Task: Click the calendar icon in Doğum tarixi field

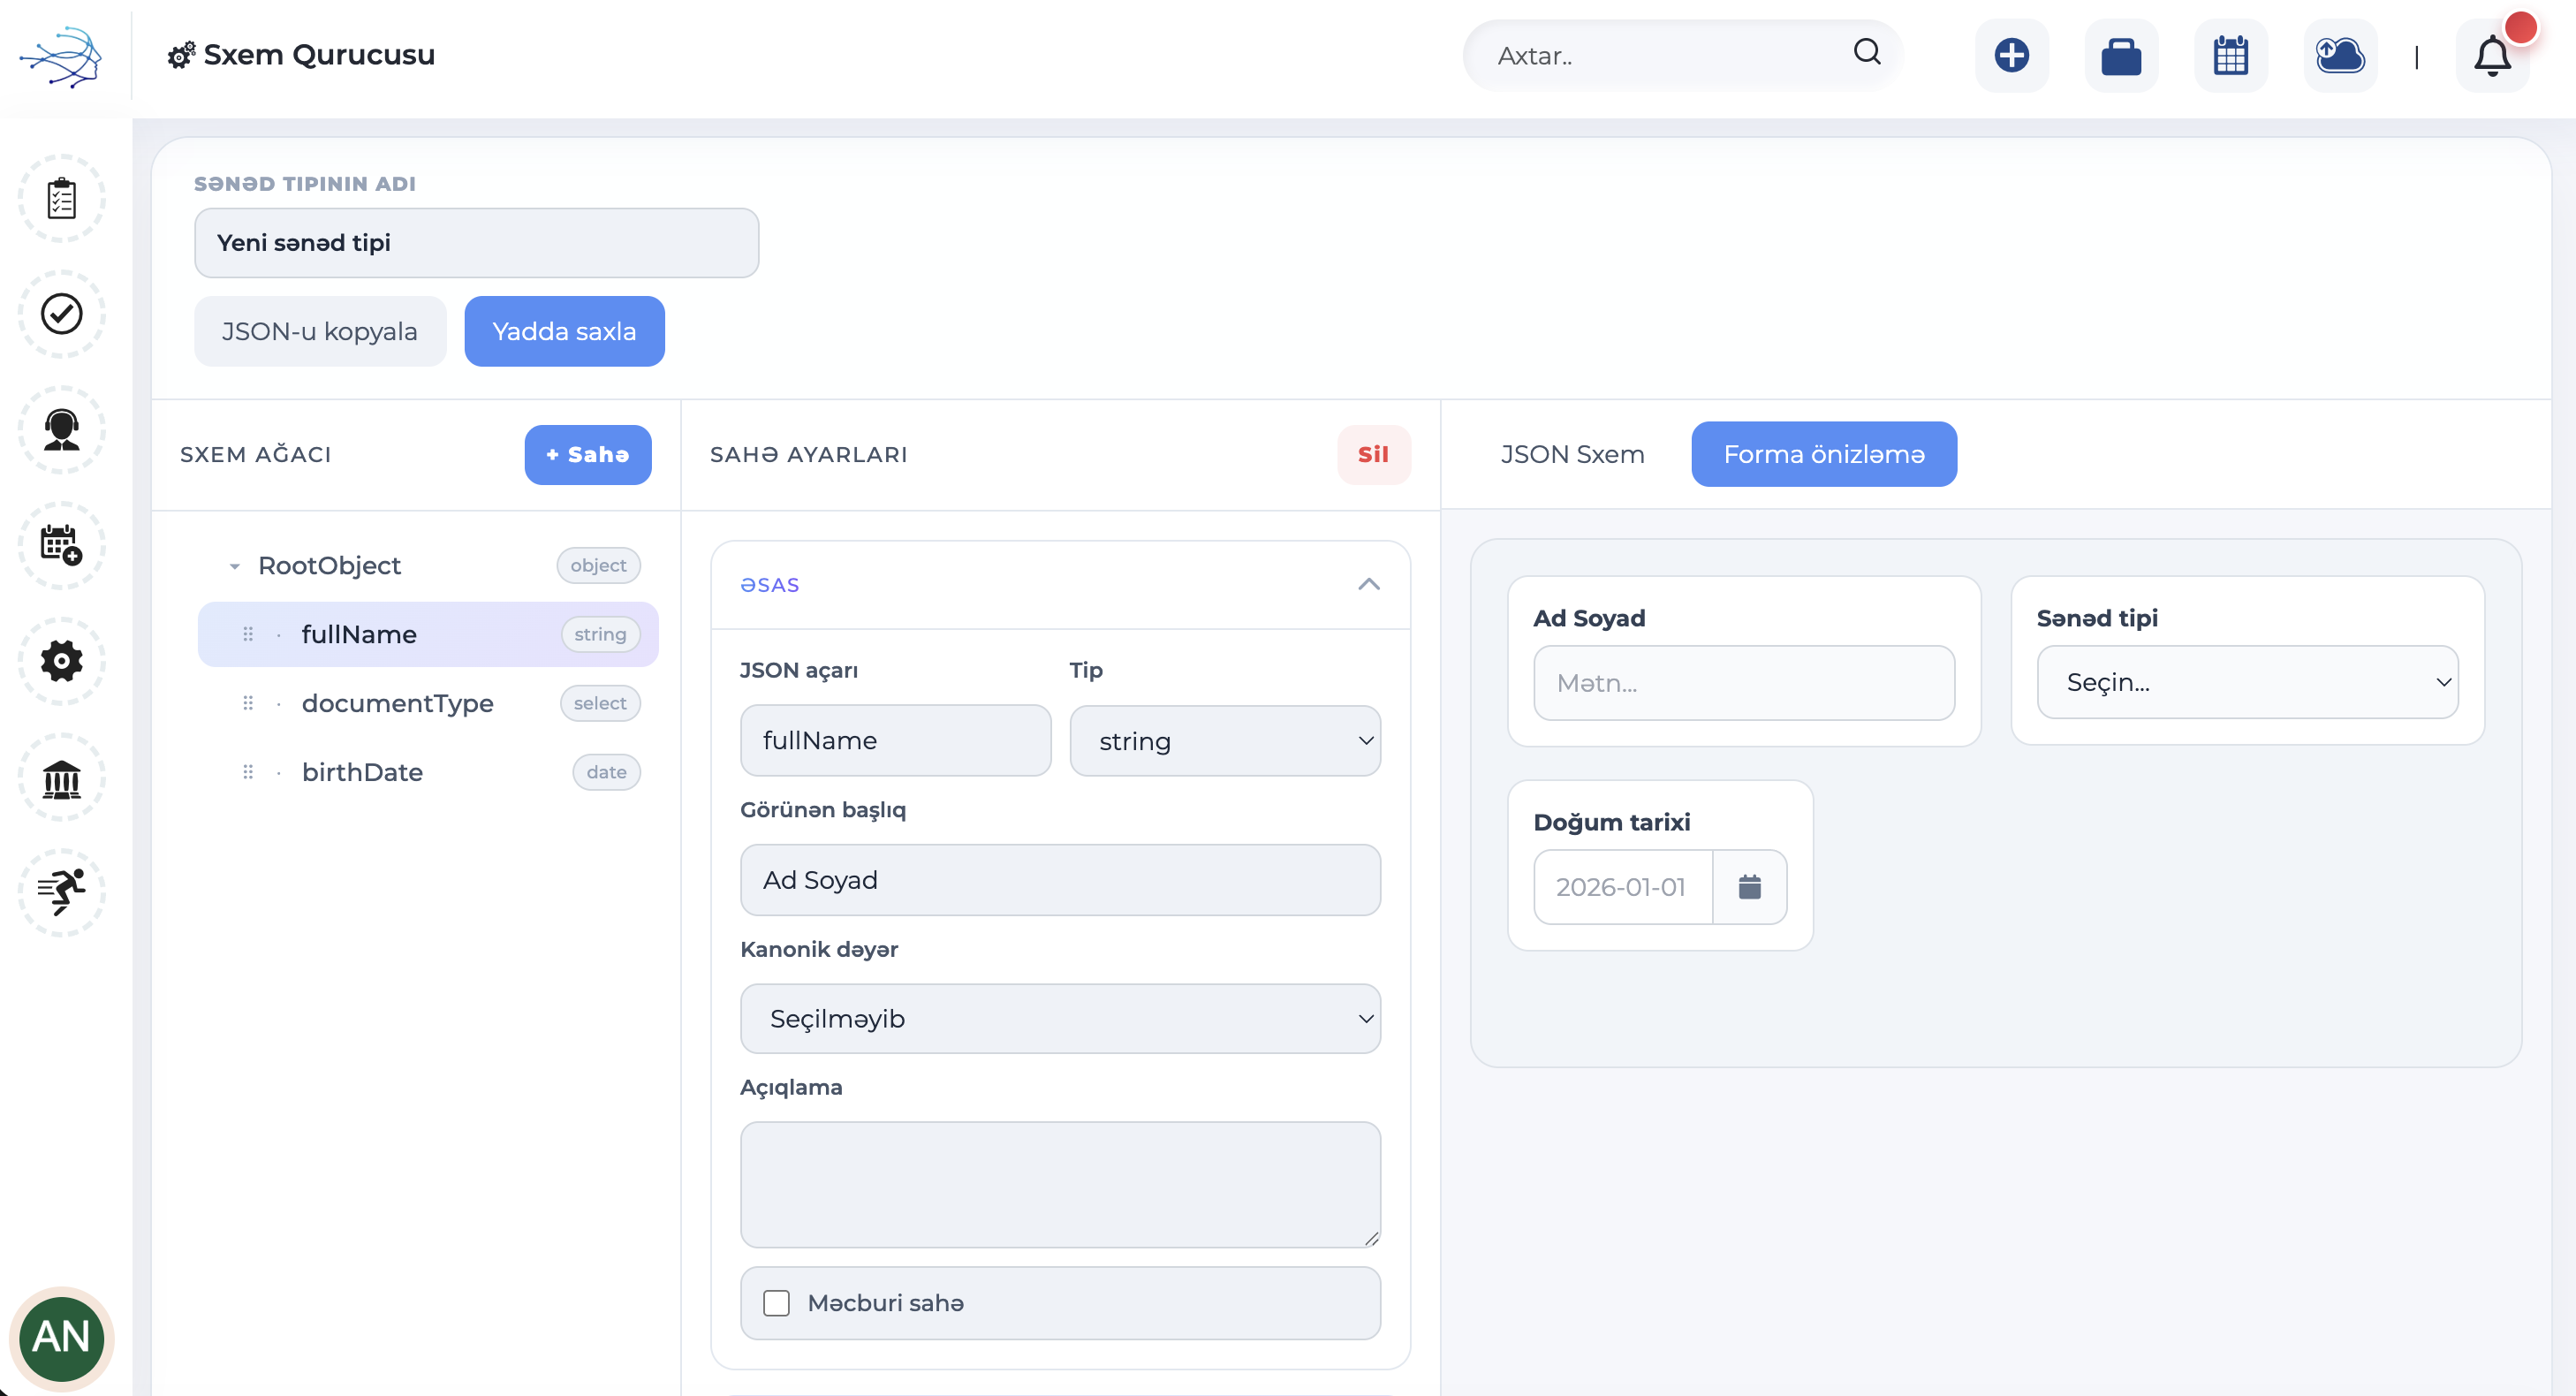Action: (x=1749, y=887)
